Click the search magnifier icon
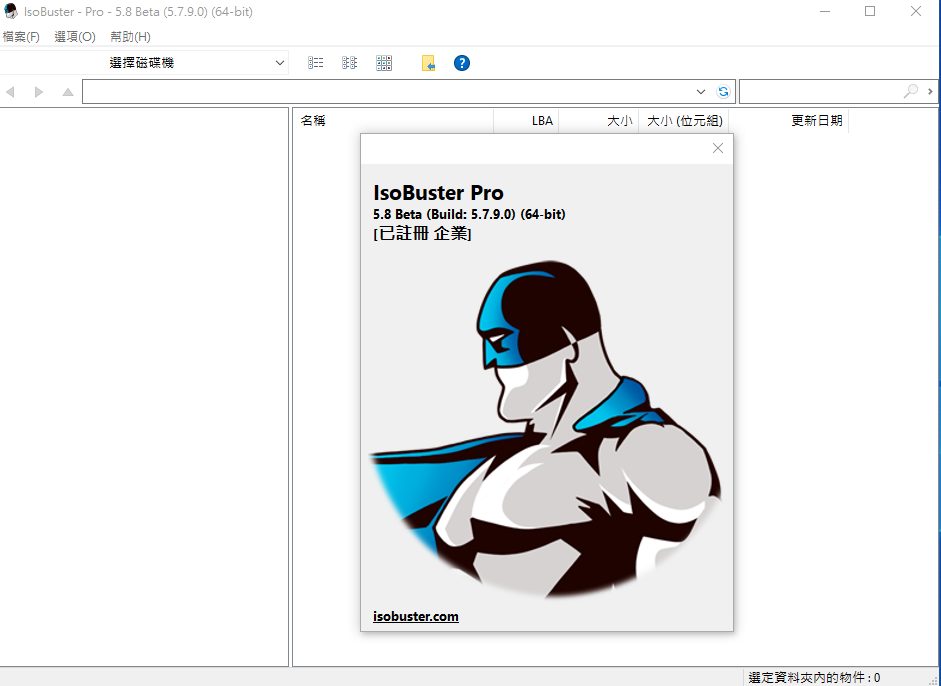Screen dimensions: 941x686 (x=910, y=92)
